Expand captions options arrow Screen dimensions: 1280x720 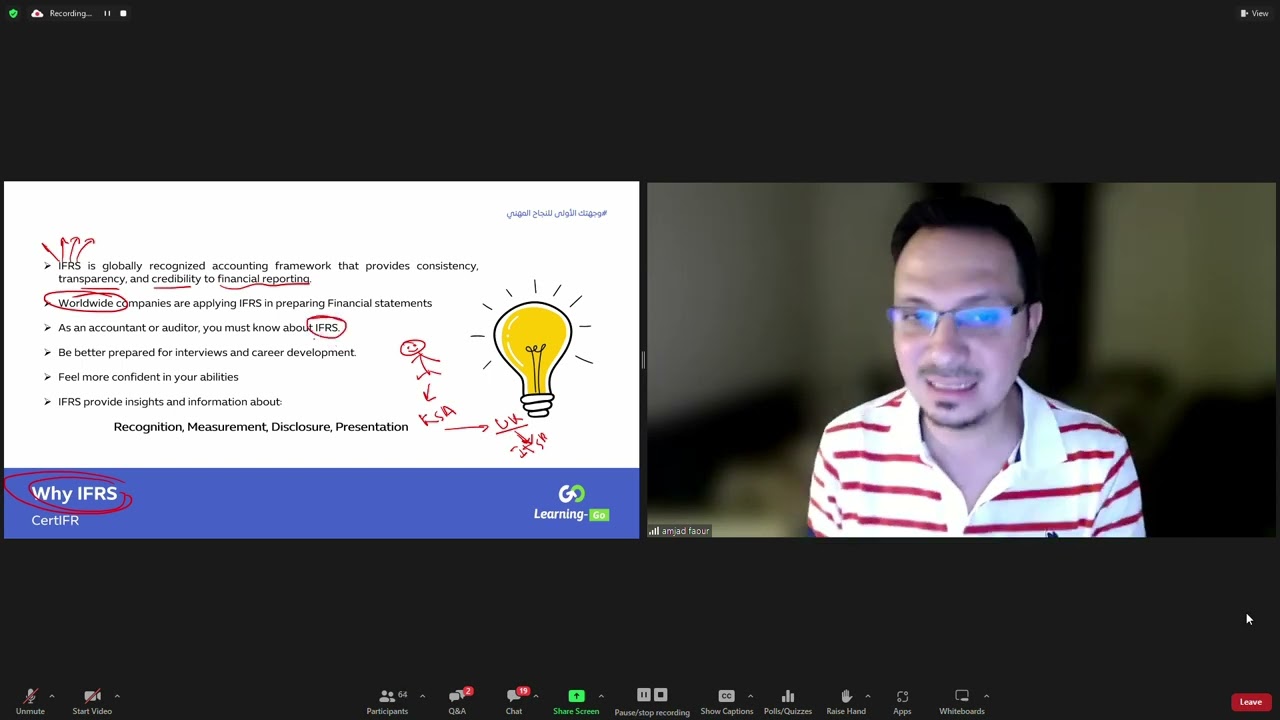[x=750, y=696]
